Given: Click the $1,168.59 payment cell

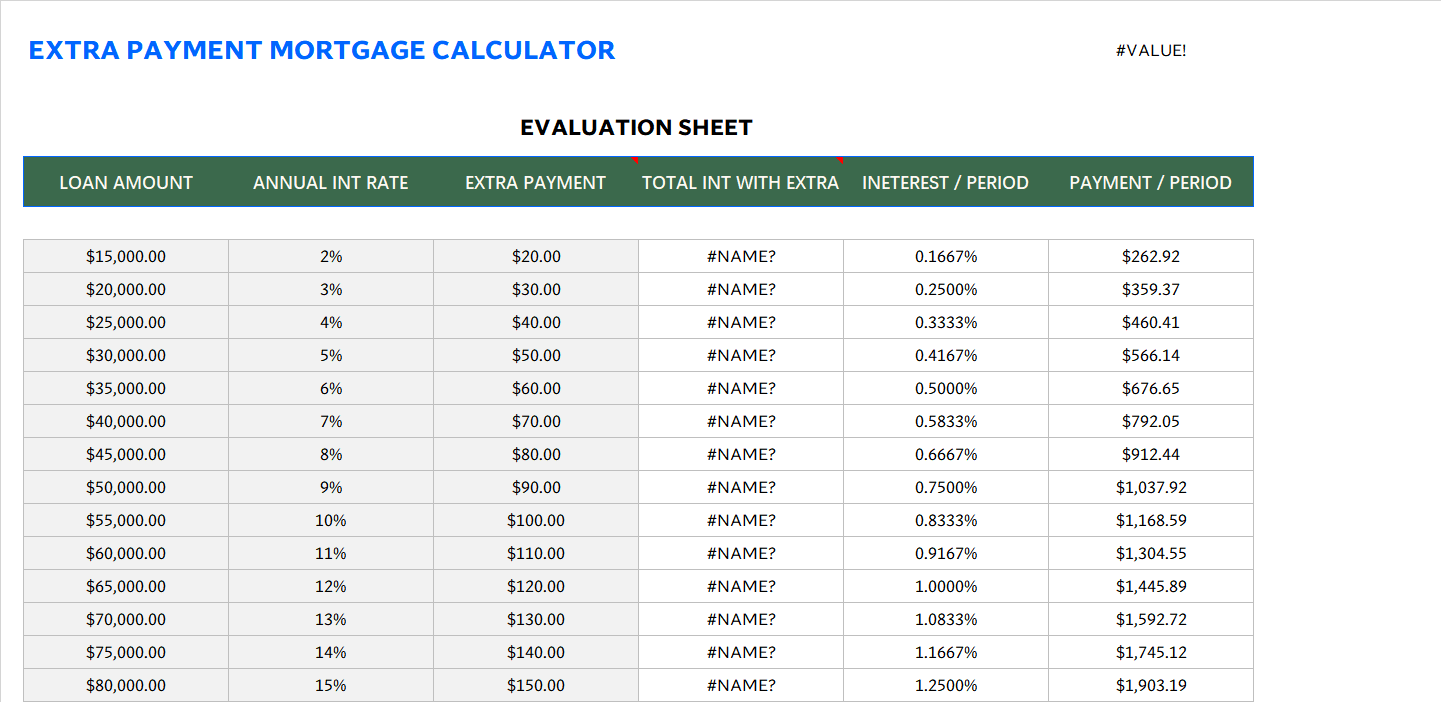Looking at the screenshot, I should click(x=1151, y=520).
